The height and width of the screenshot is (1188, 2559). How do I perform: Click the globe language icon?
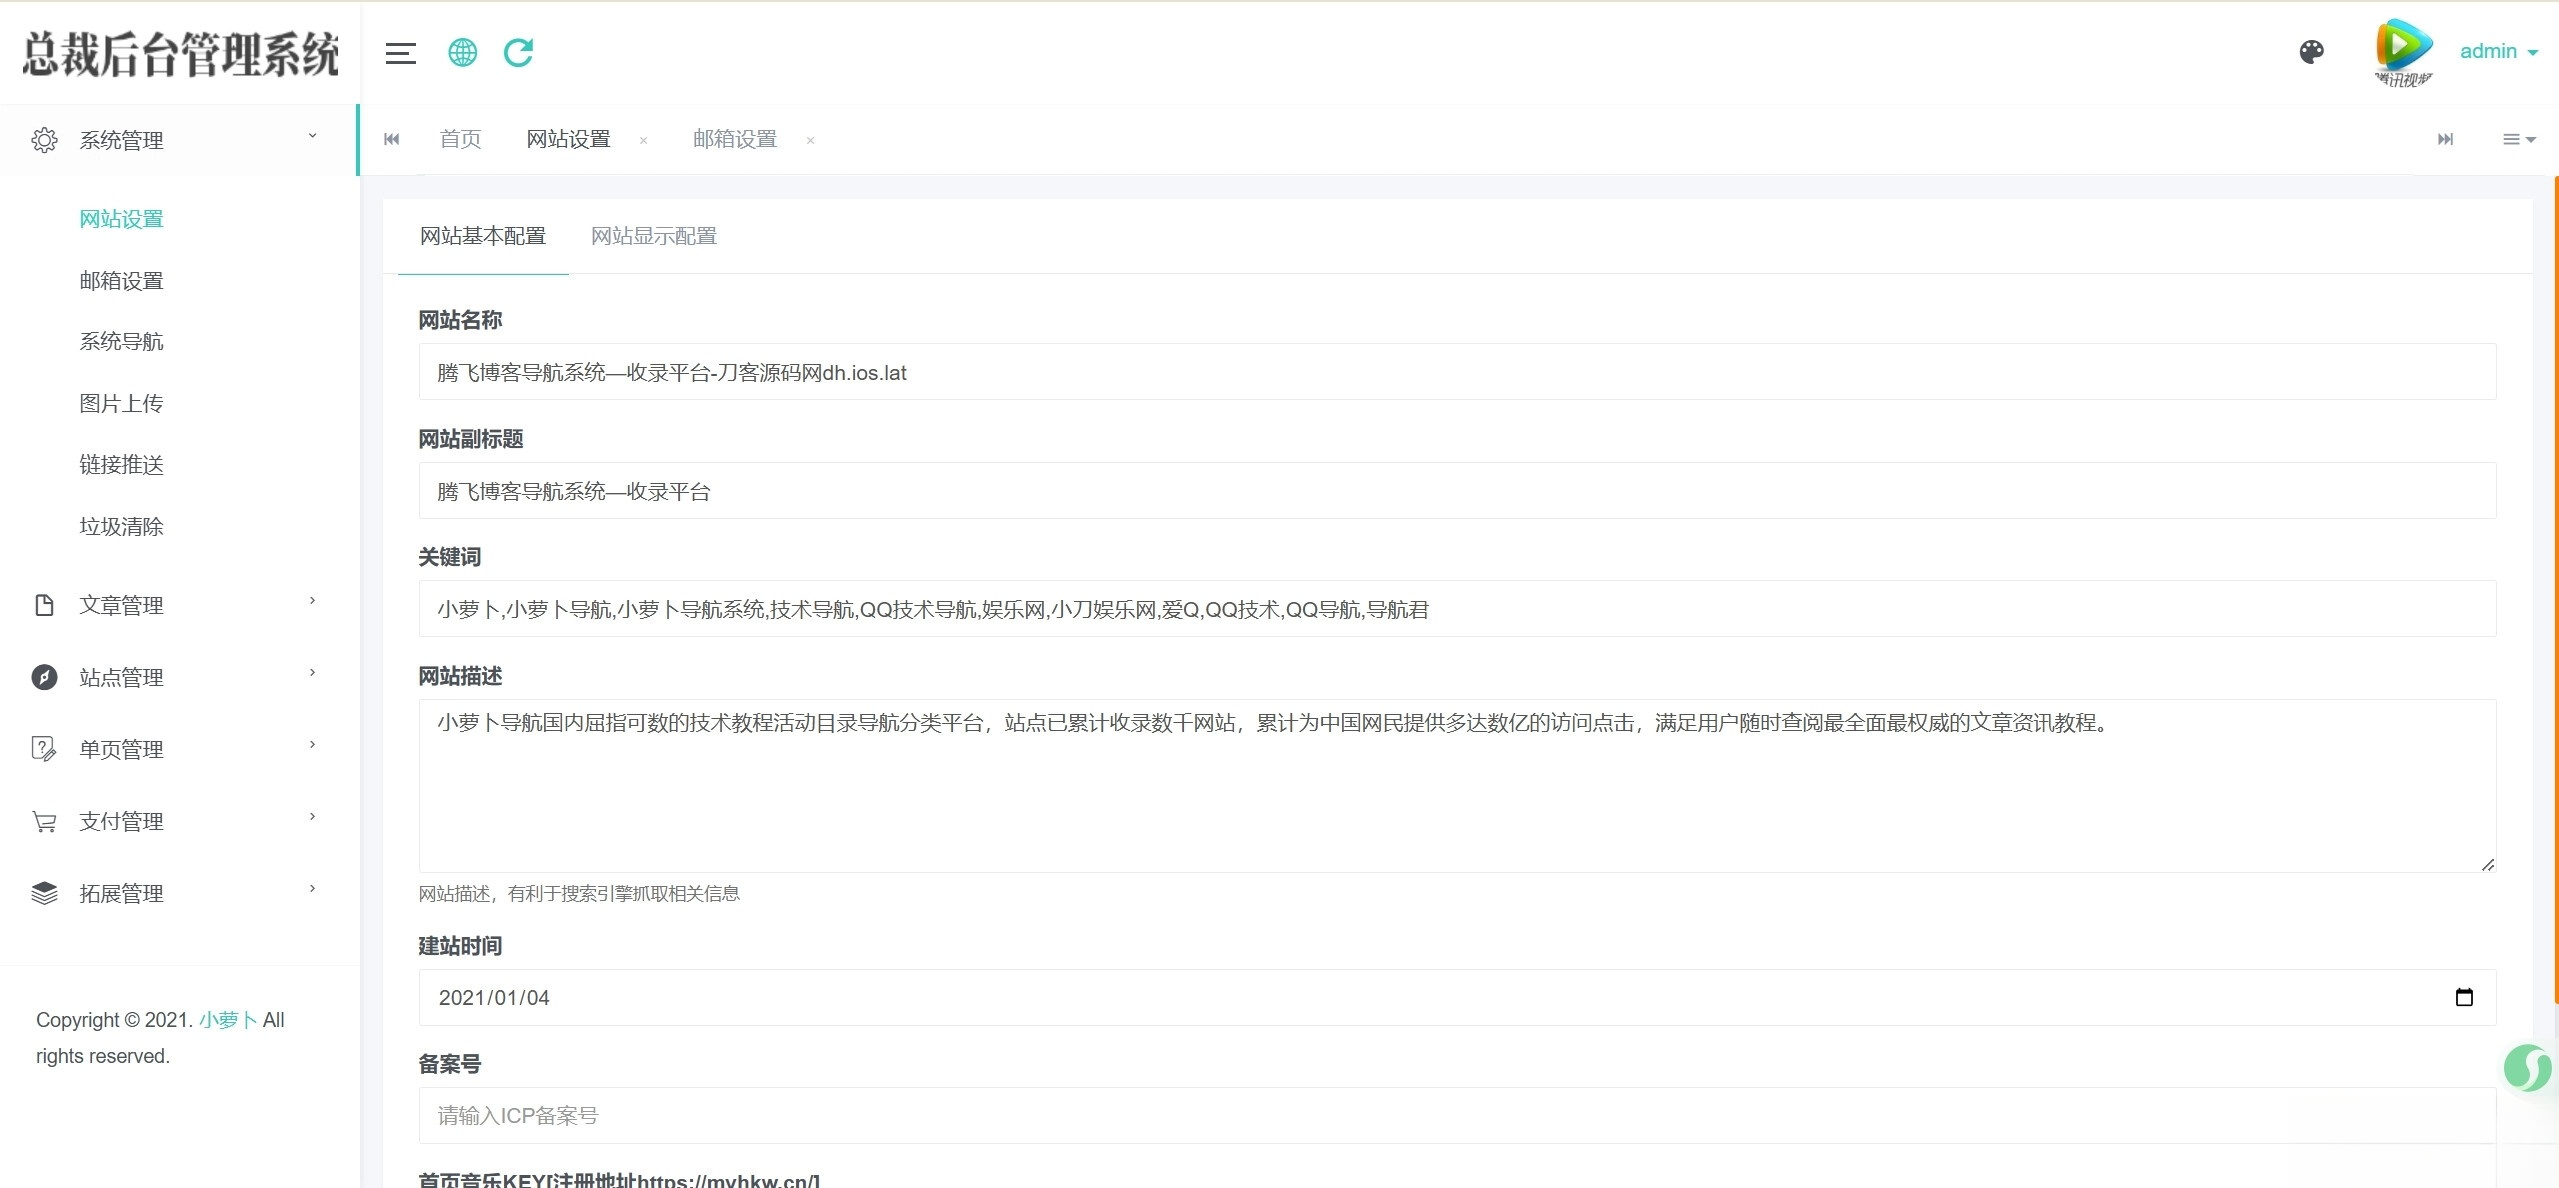coord(461,52)
